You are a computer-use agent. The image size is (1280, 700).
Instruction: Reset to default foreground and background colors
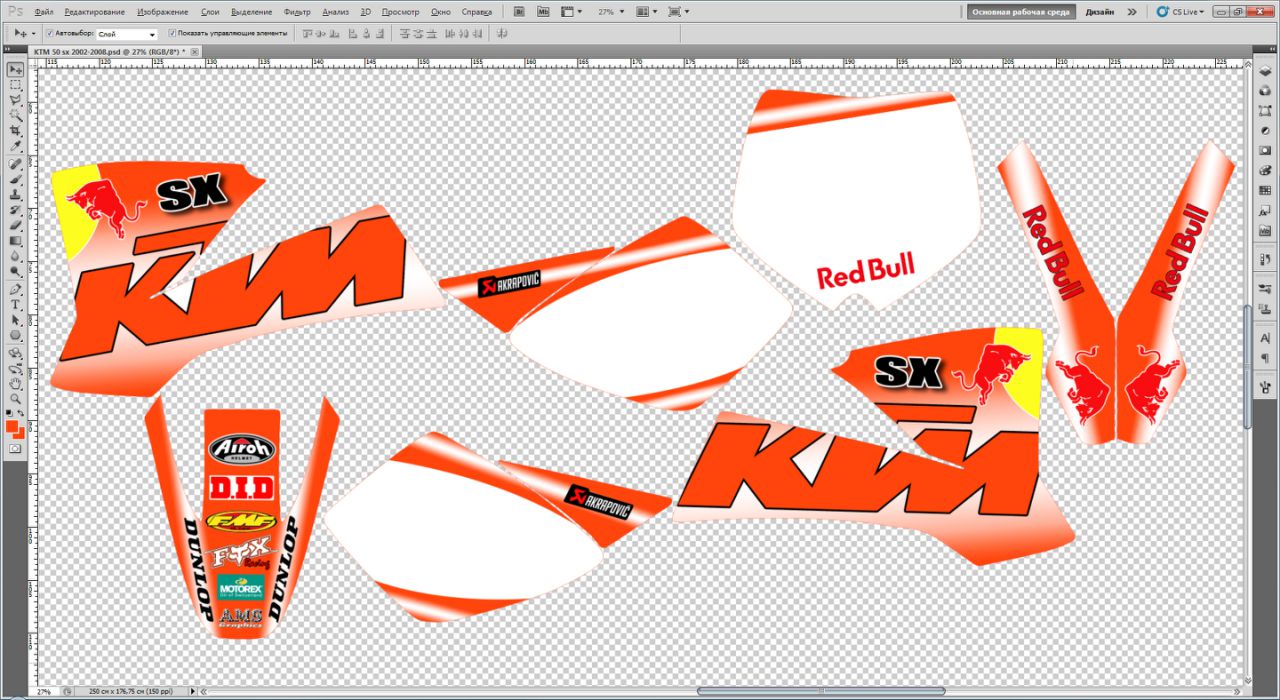point(9,413)
